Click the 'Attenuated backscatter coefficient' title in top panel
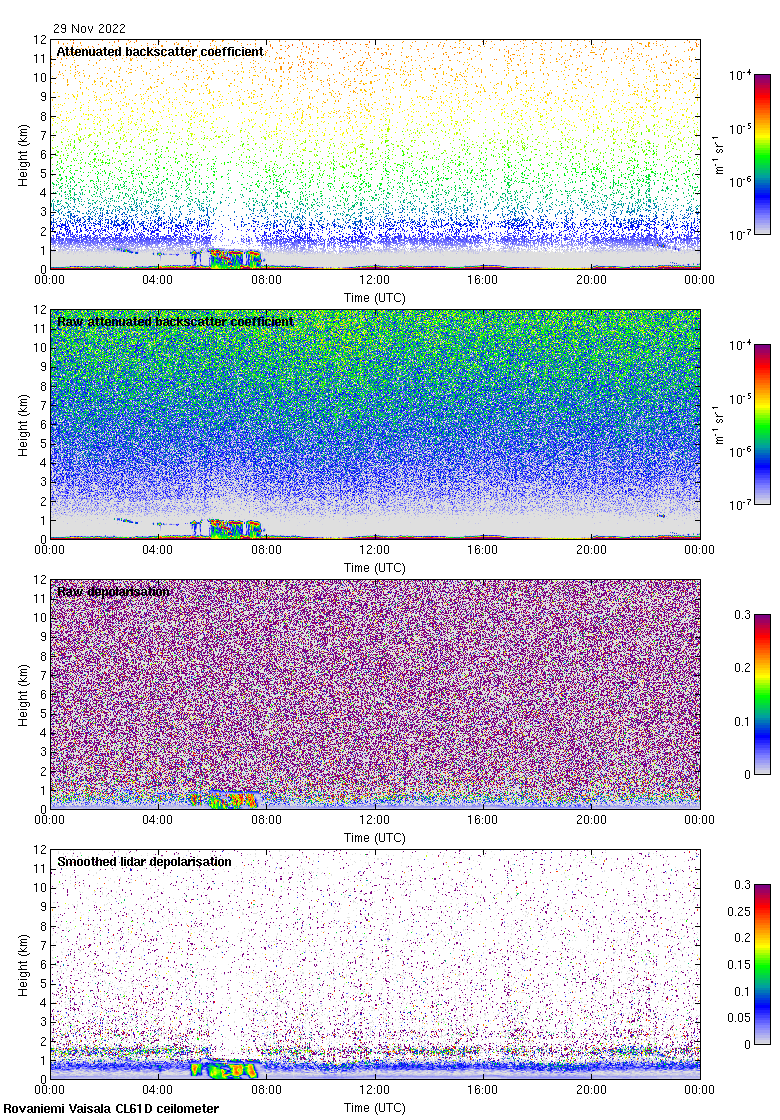This screenshot has height=1120, width=780. click(x=160, y=51)
